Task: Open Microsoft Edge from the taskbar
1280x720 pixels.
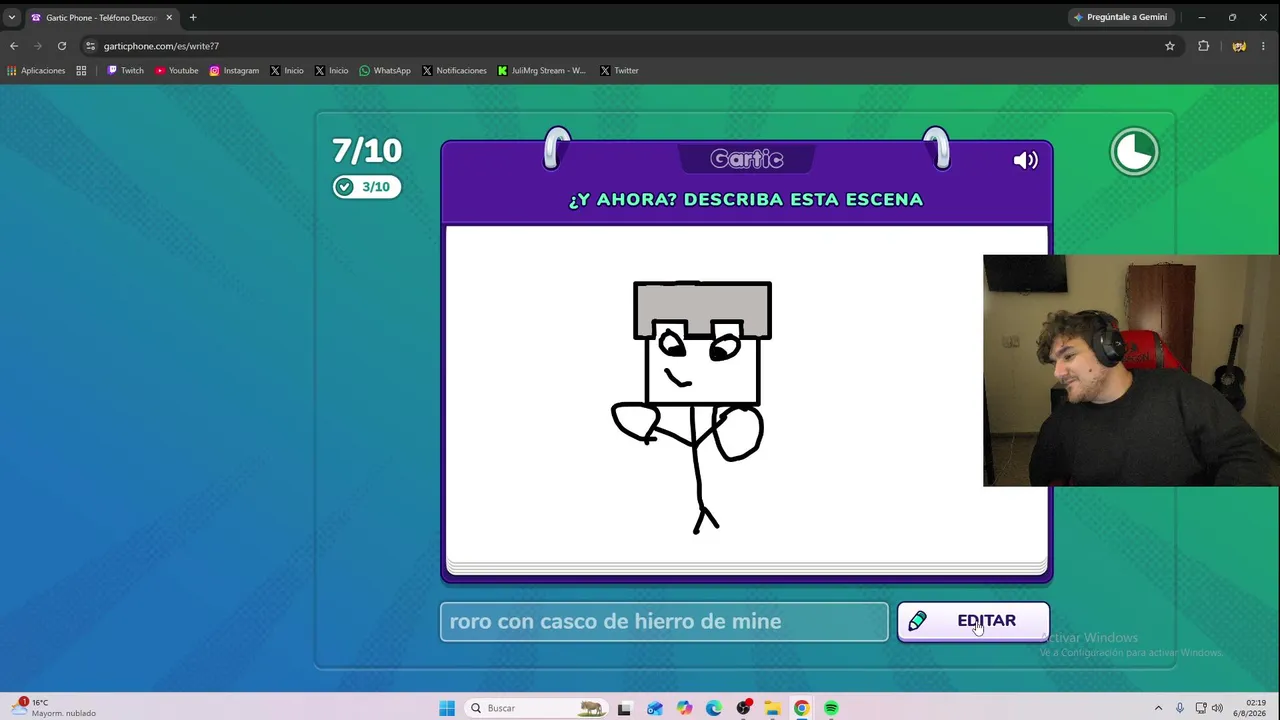Action: 713,708
